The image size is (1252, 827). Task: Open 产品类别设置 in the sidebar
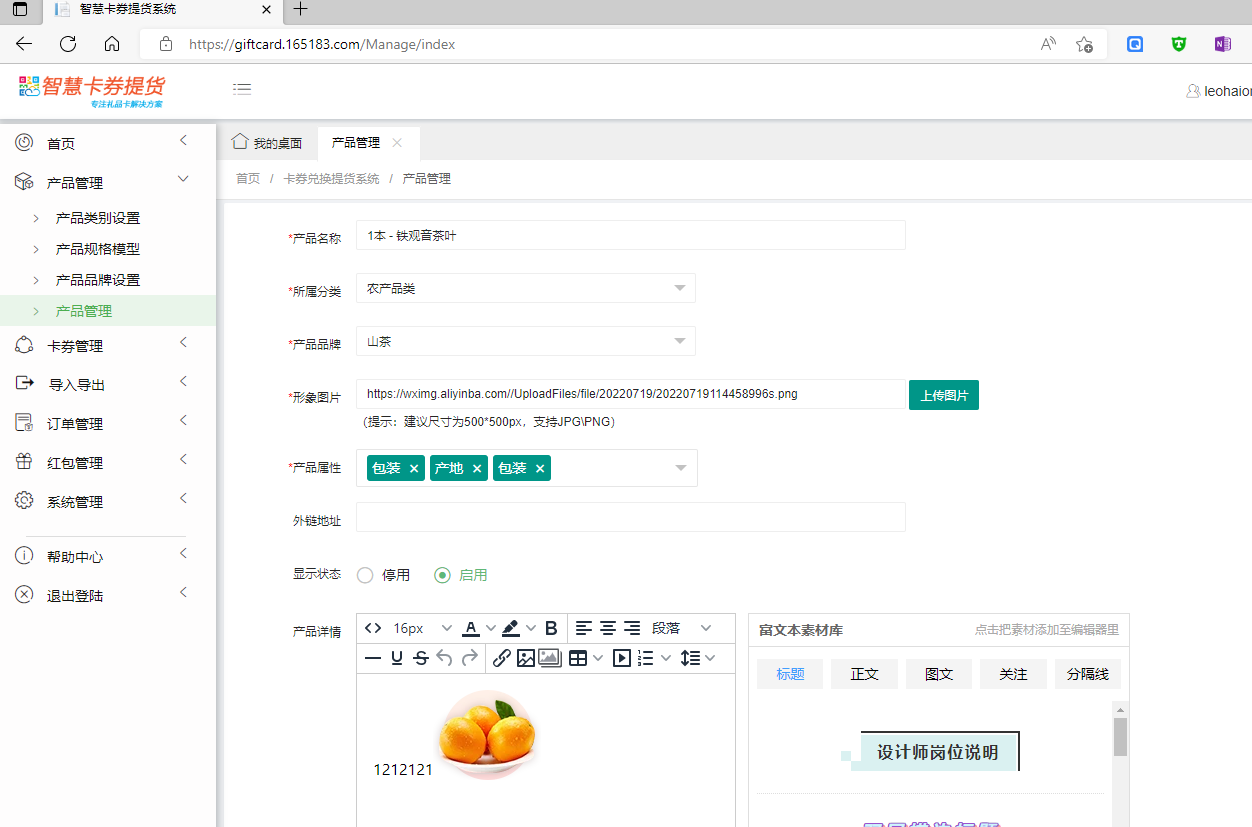click(x=98, y=218)
